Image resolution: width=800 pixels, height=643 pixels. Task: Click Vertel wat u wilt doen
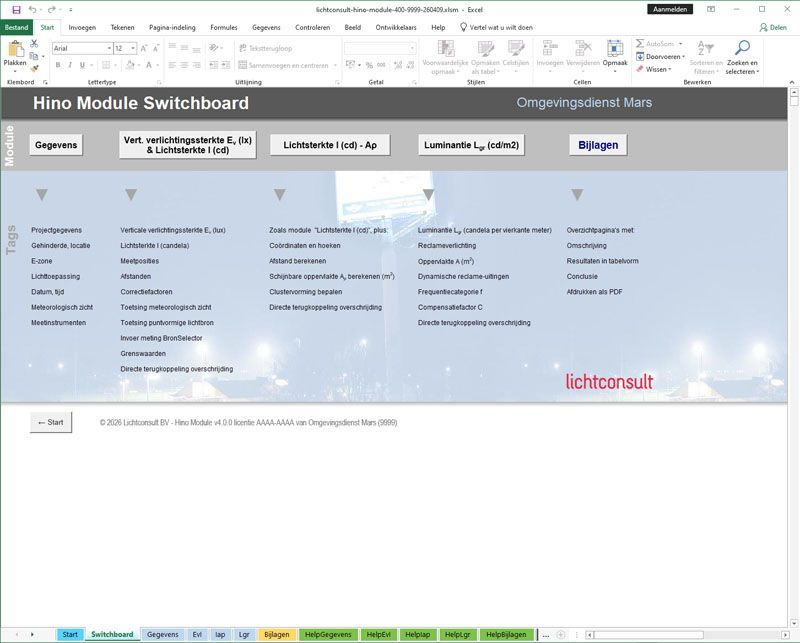[496, 28]
